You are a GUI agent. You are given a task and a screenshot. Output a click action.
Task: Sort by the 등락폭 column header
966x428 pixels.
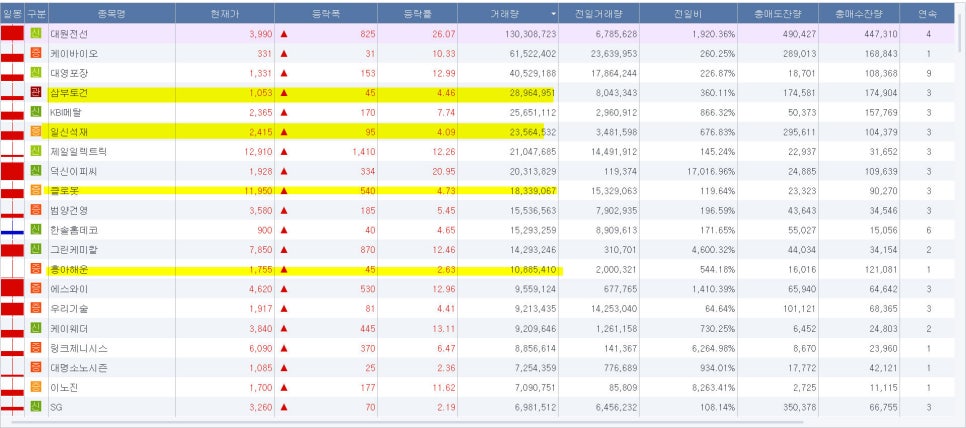click(326, 13)
